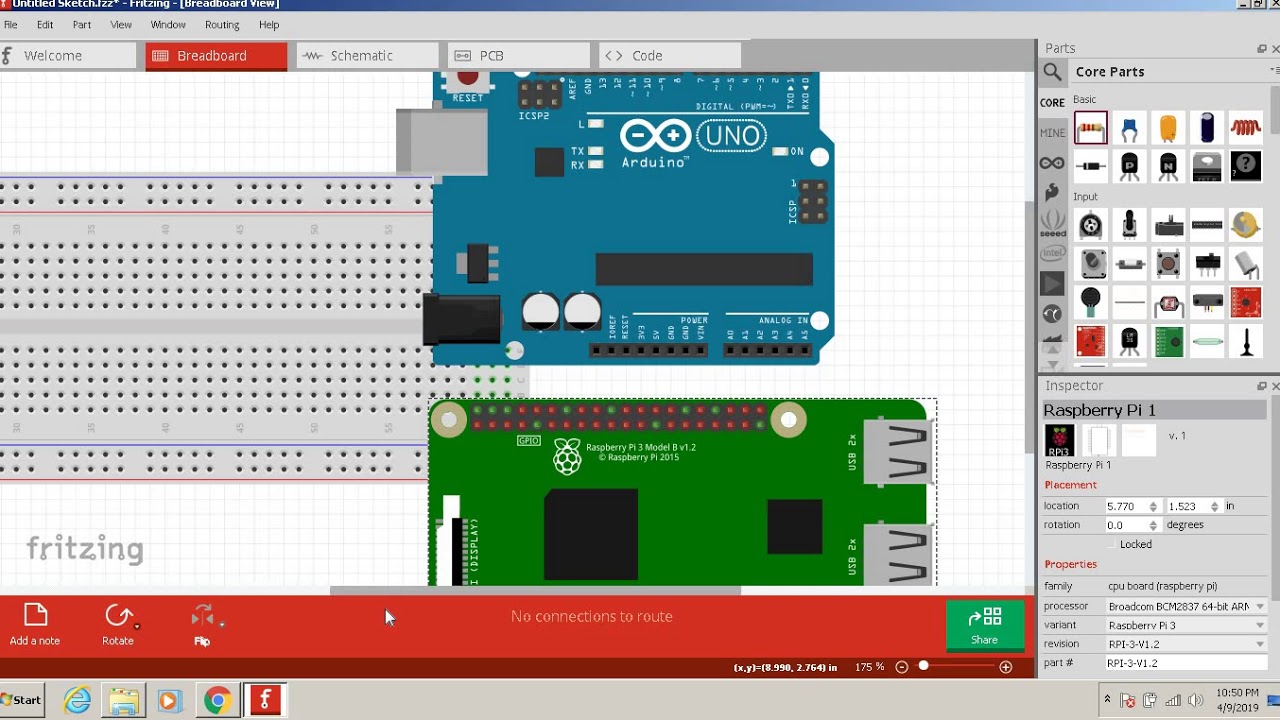Open the File menu

[10, 24]
